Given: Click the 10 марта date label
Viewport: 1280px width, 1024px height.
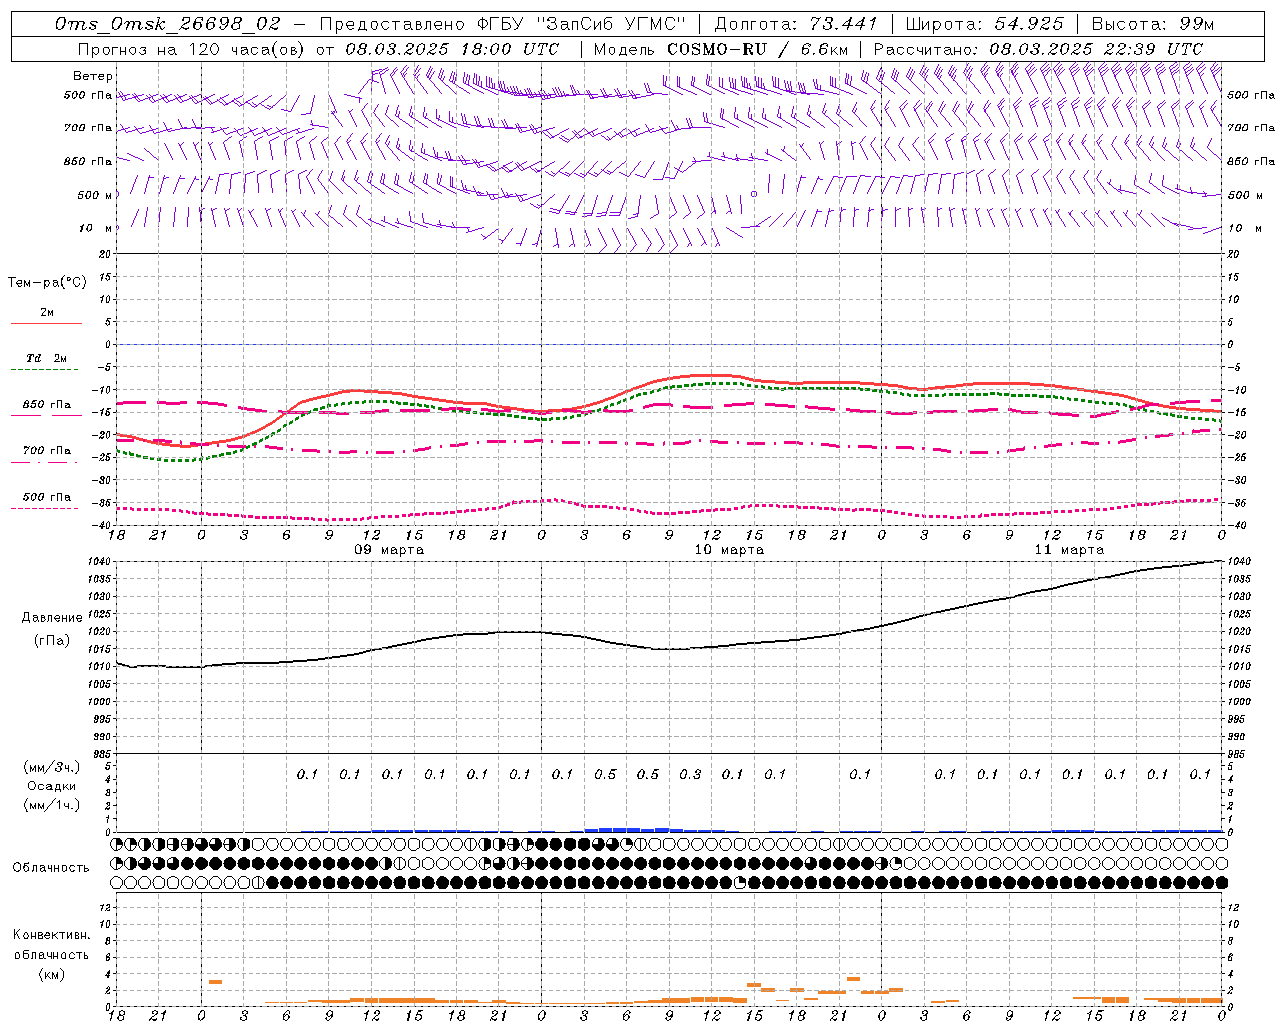Looking at the screenshot, I should click(729, 550).
